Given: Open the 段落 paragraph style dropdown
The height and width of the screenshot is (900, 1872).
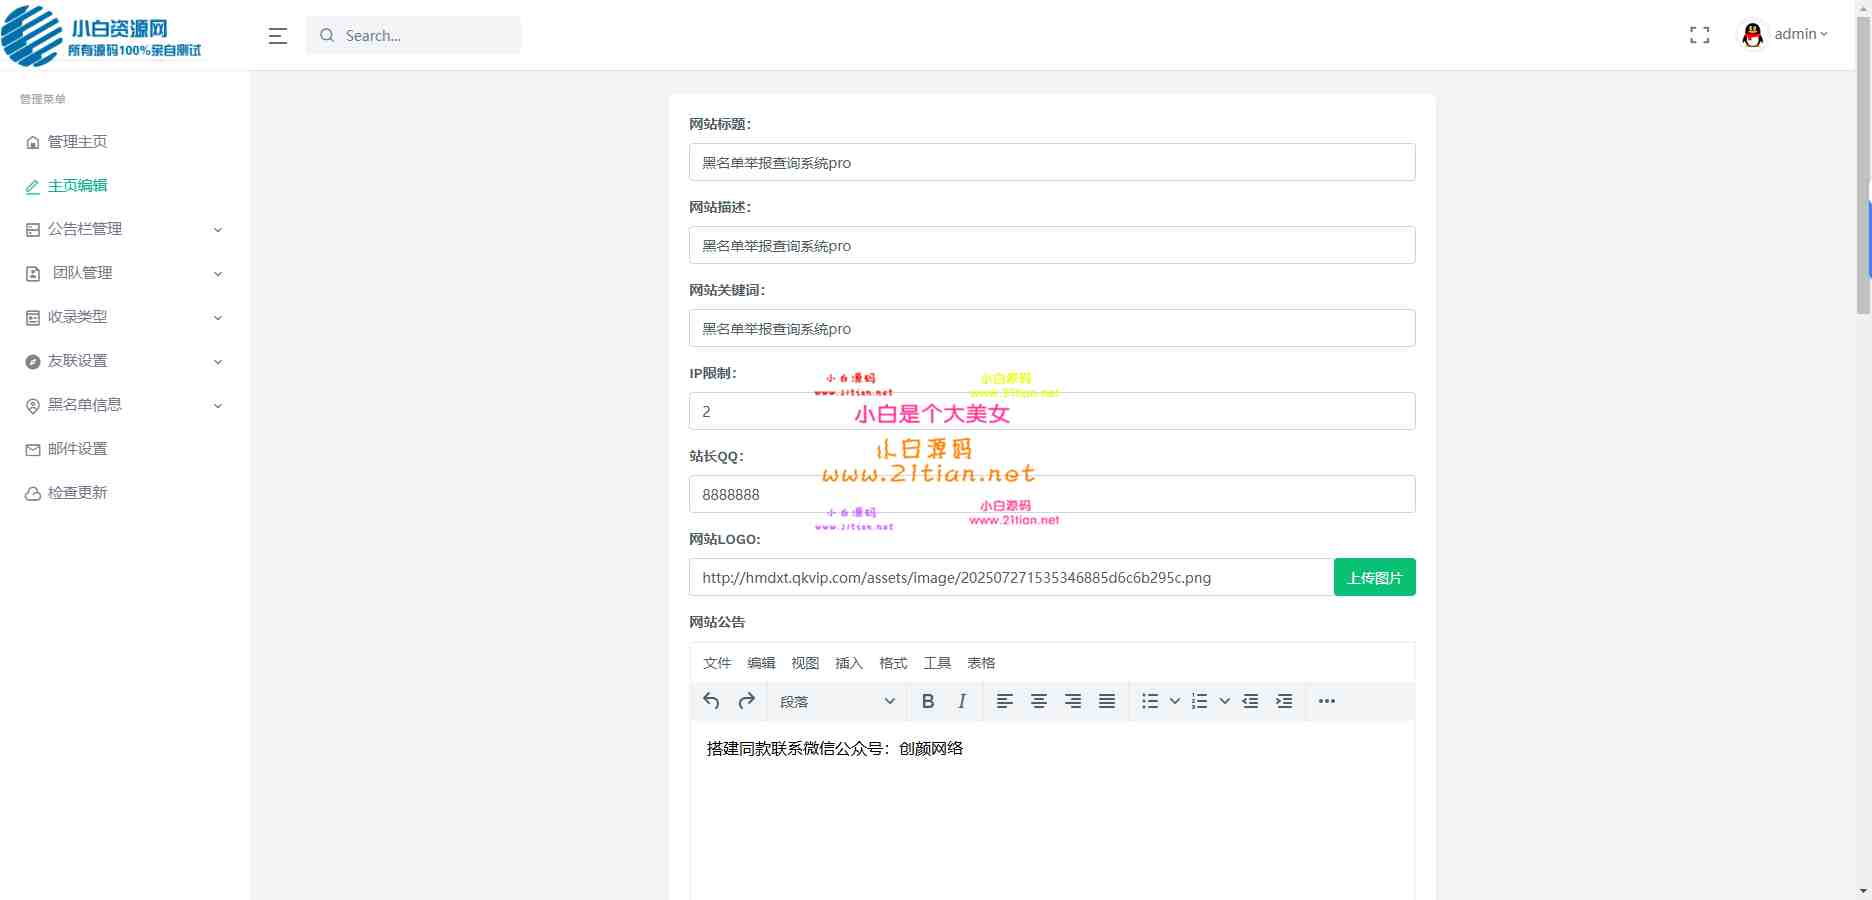Looking at the screenshot, I should tap(837, 701).
